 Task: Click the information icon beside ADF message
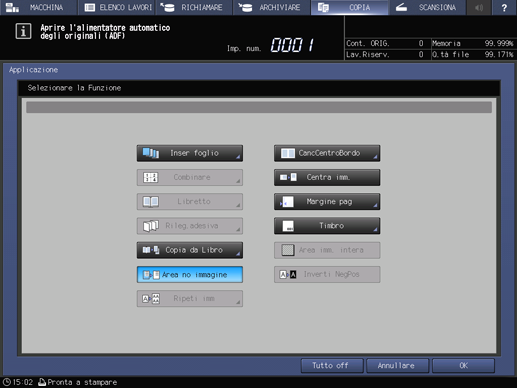tap(23, 31)
